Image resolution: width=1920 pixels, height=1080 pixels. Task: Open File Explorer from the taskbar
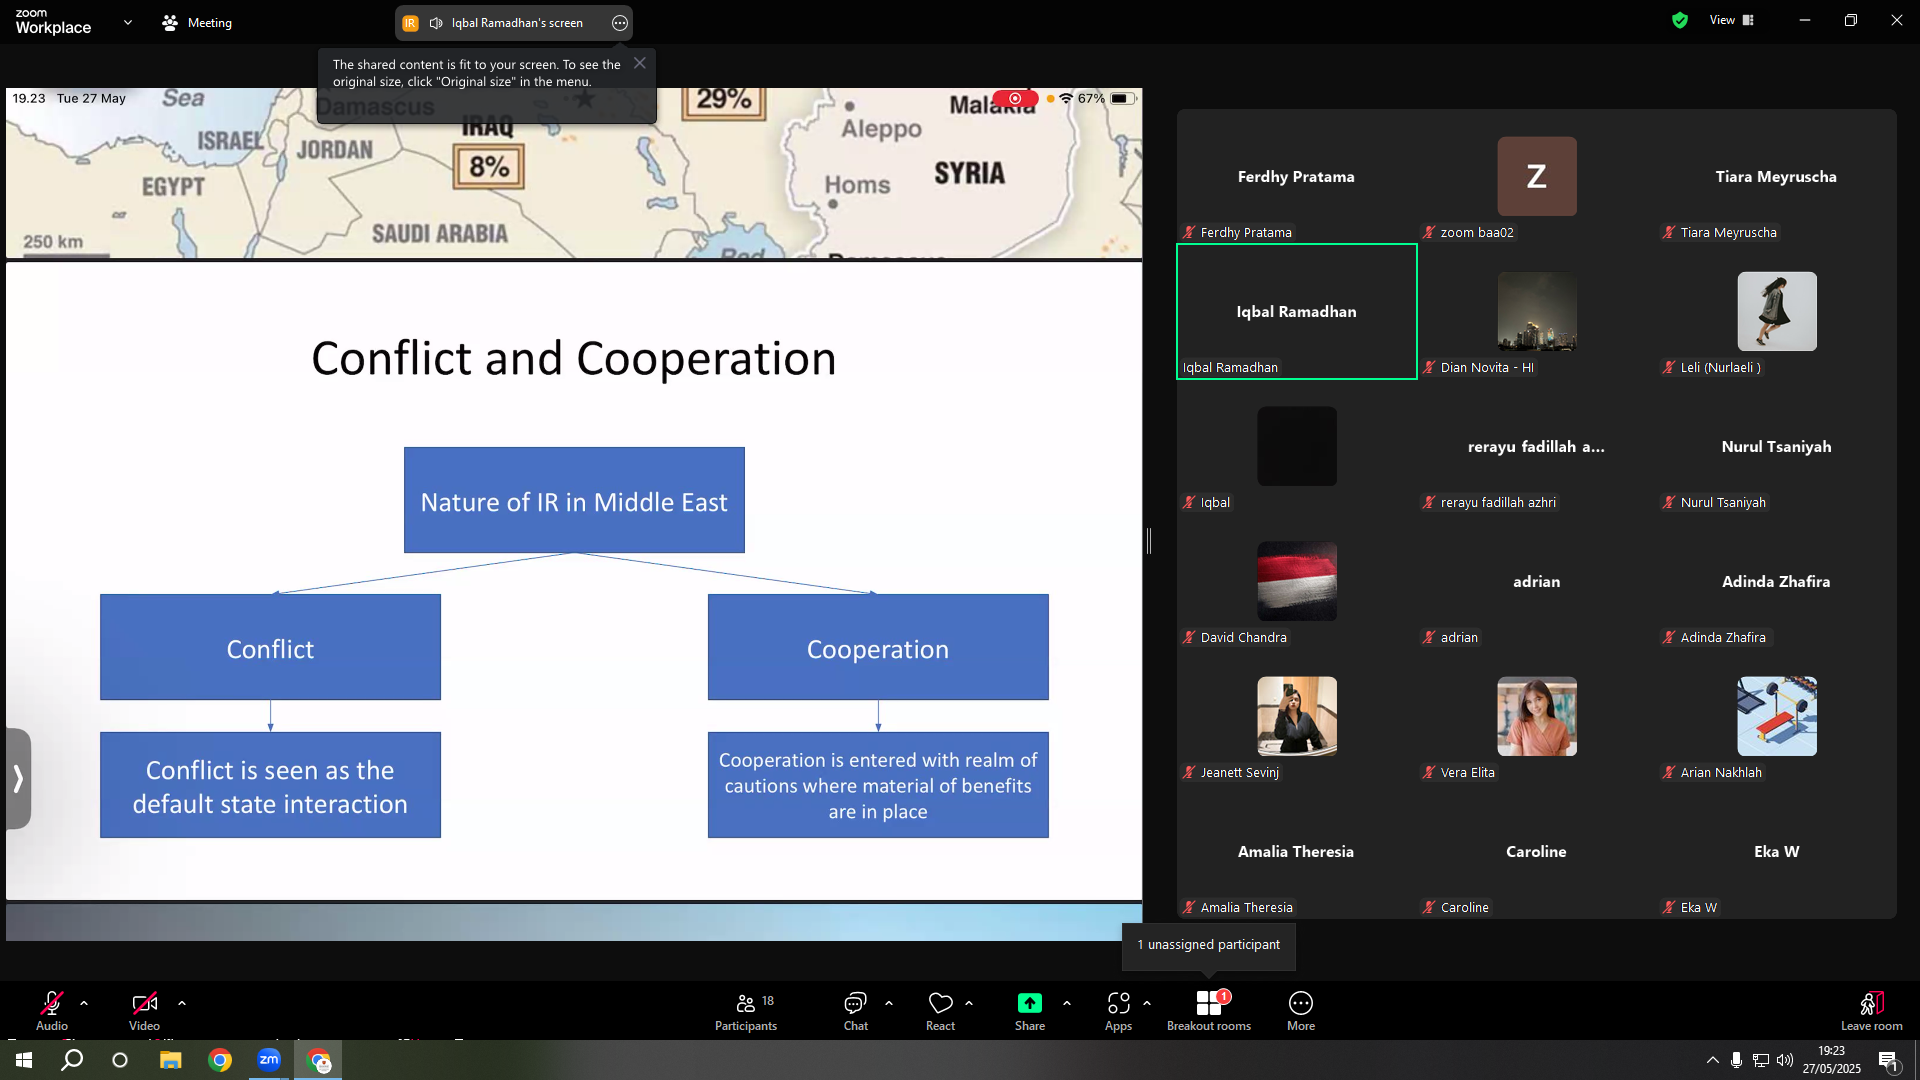point(171,1060)
